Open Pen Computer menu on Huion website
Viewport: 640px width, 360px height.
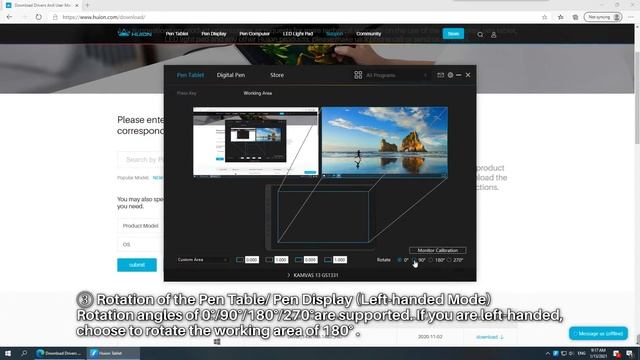click(254, 34)
